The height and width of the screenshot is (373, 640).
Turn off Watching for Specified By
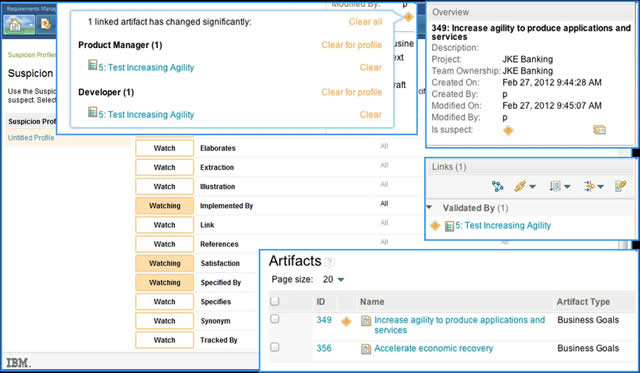pyautogui.click(x=164, y=282)
